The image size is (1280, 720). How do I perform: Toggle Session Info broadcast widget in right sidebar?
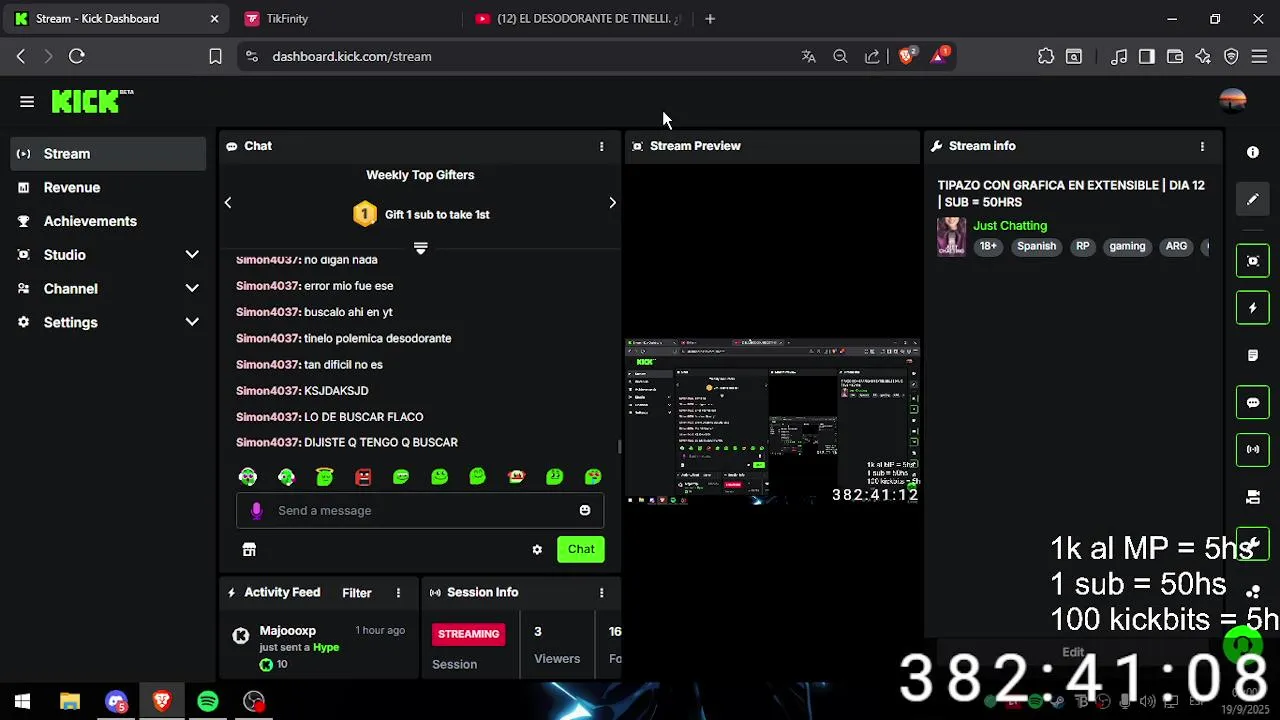point(1253,449)
